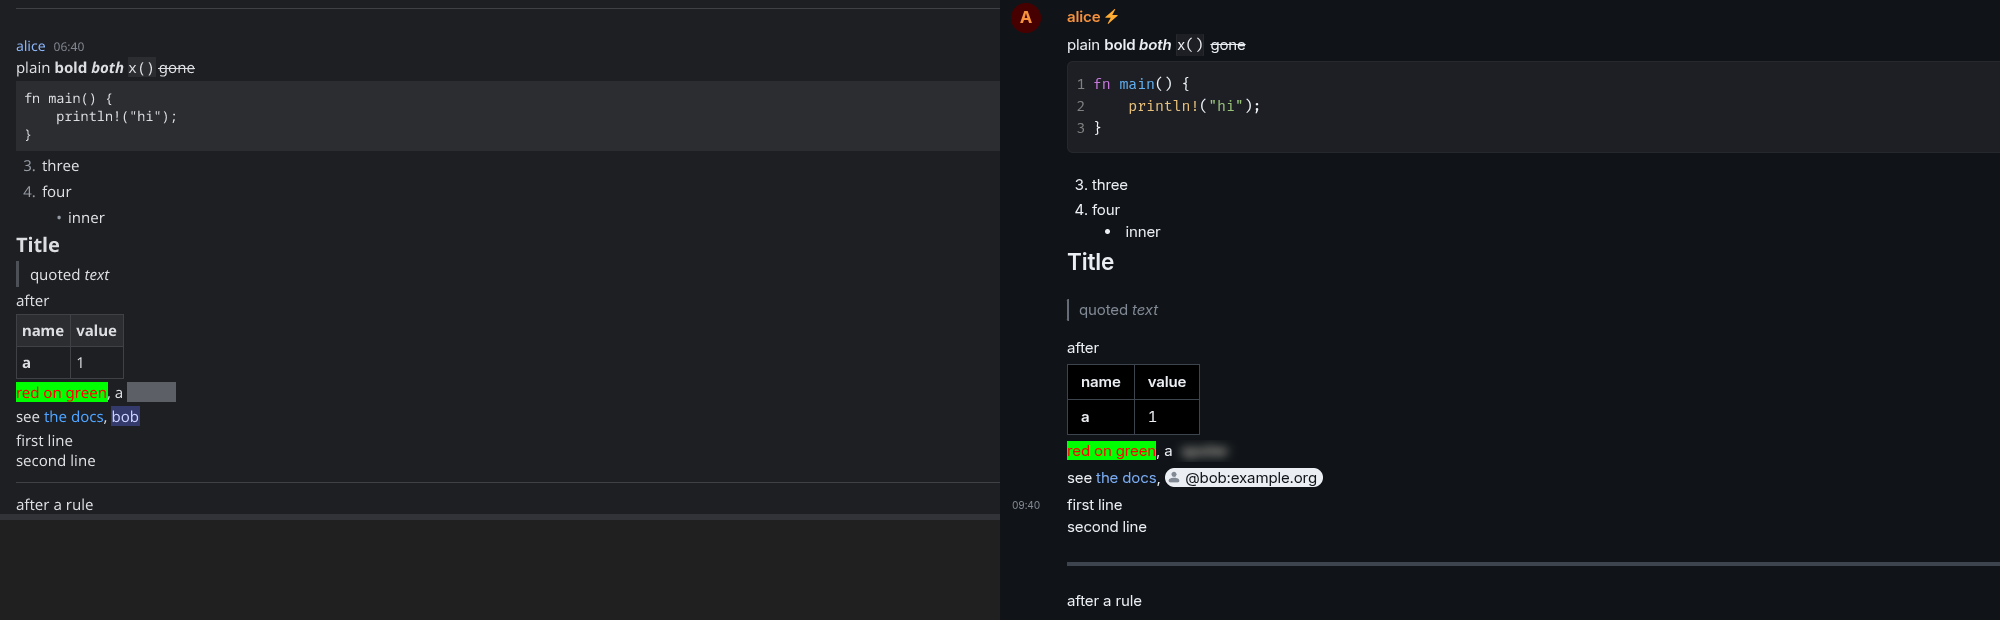Click the struck-through 'gone' in the left pane
The image size is (2000, 620).
point(177,68)
